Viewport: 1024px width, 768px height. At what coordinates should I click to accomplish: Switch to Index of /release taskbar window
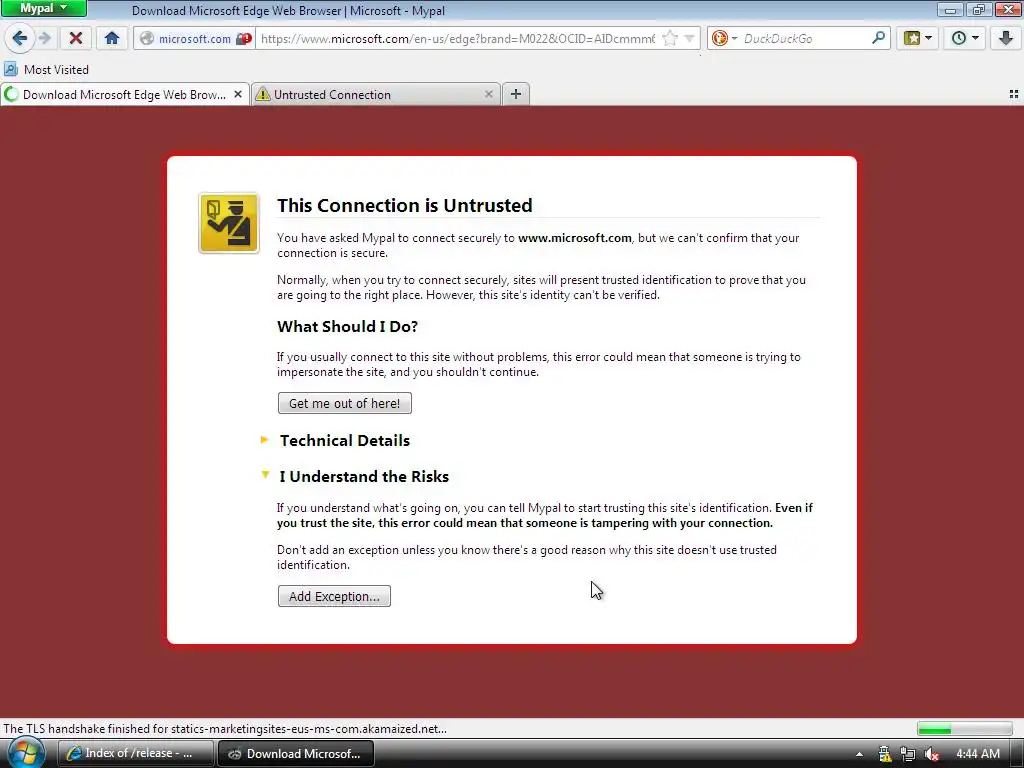(x=136, y=753)
